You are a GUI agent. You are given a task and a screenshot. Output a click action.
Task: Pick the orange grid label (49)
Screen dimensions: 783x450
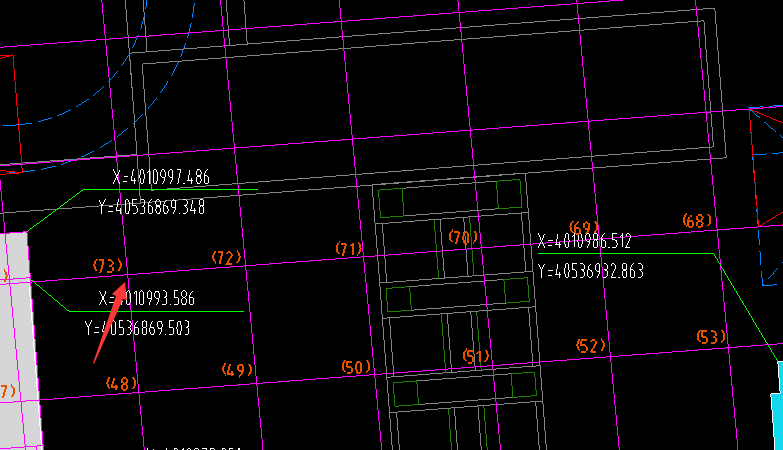coord(237,370)
